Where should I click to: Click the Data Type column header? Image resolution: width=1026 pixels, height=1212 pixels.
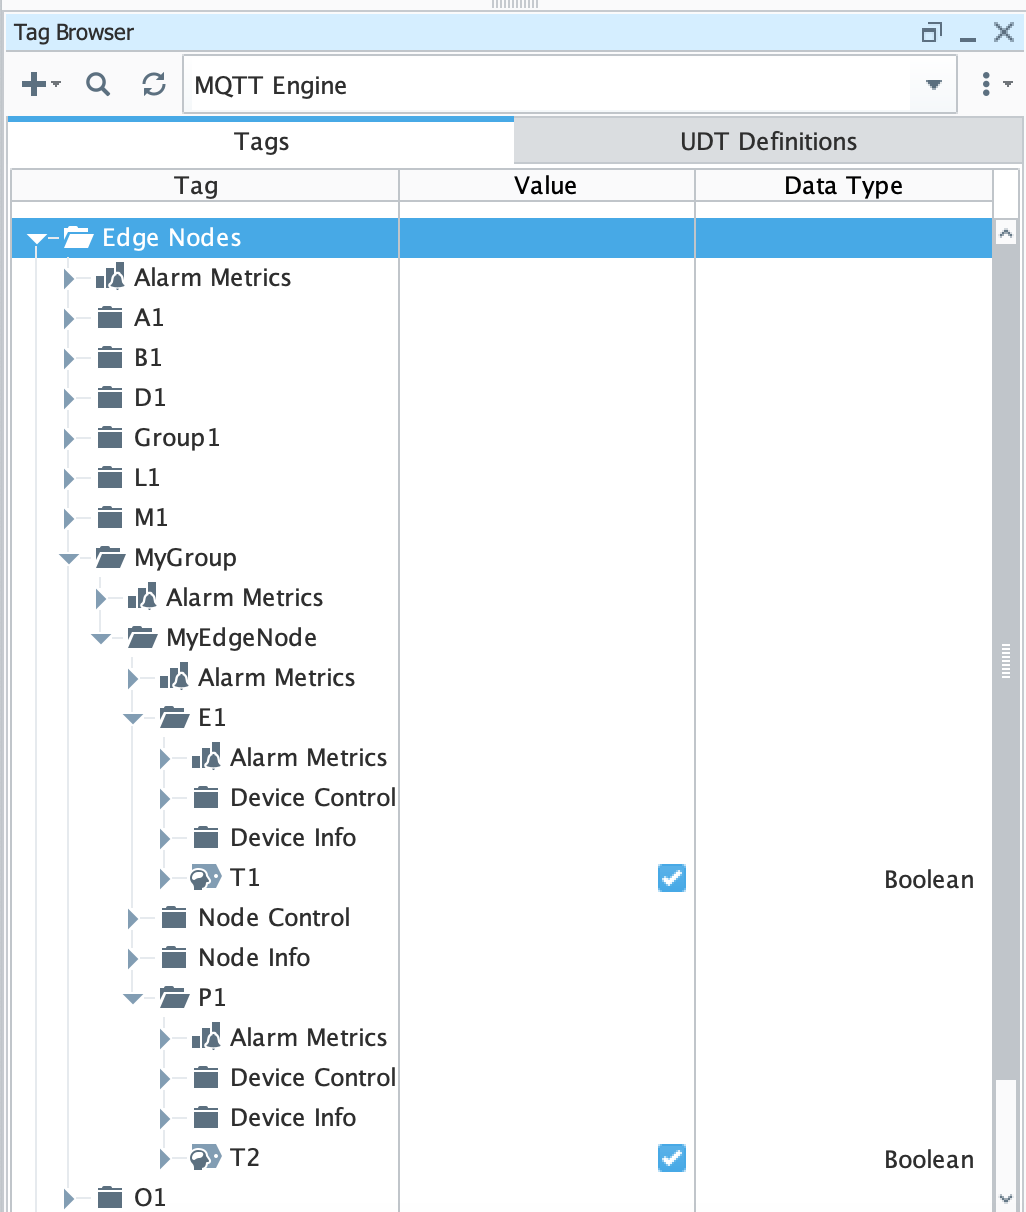(843, 186)
